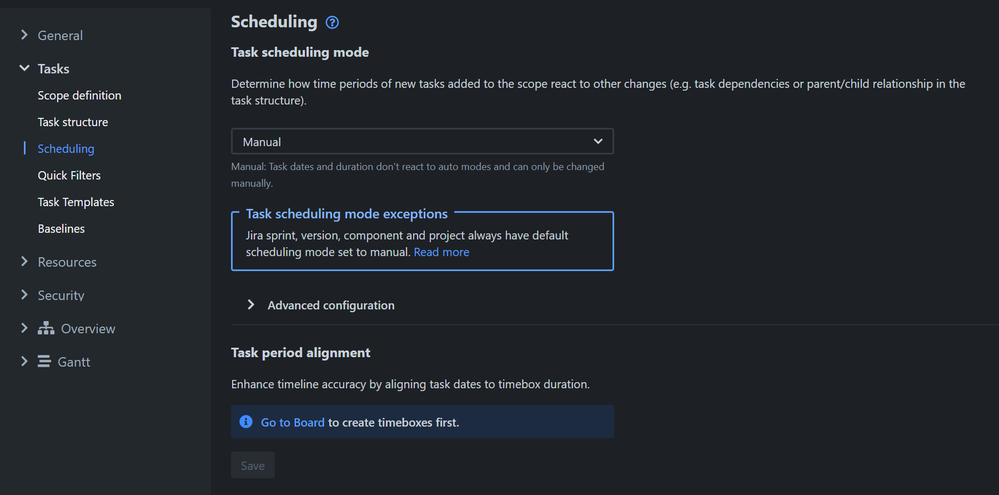Click the Scheduling help question mark icon
The image size is (999, 495).
[x=333, y=22]
